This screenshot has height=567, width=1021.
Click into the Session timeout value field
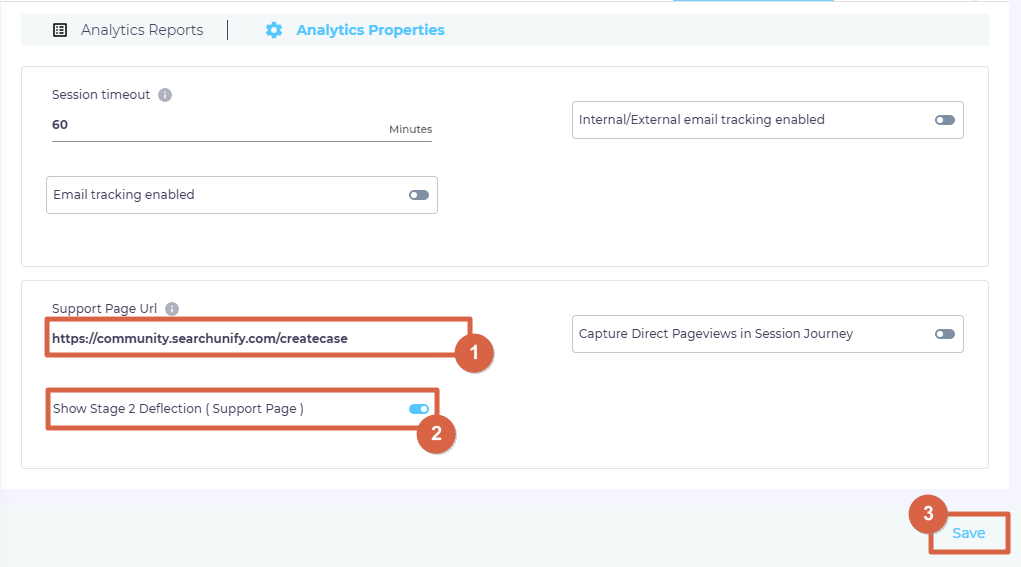point(200,126)
